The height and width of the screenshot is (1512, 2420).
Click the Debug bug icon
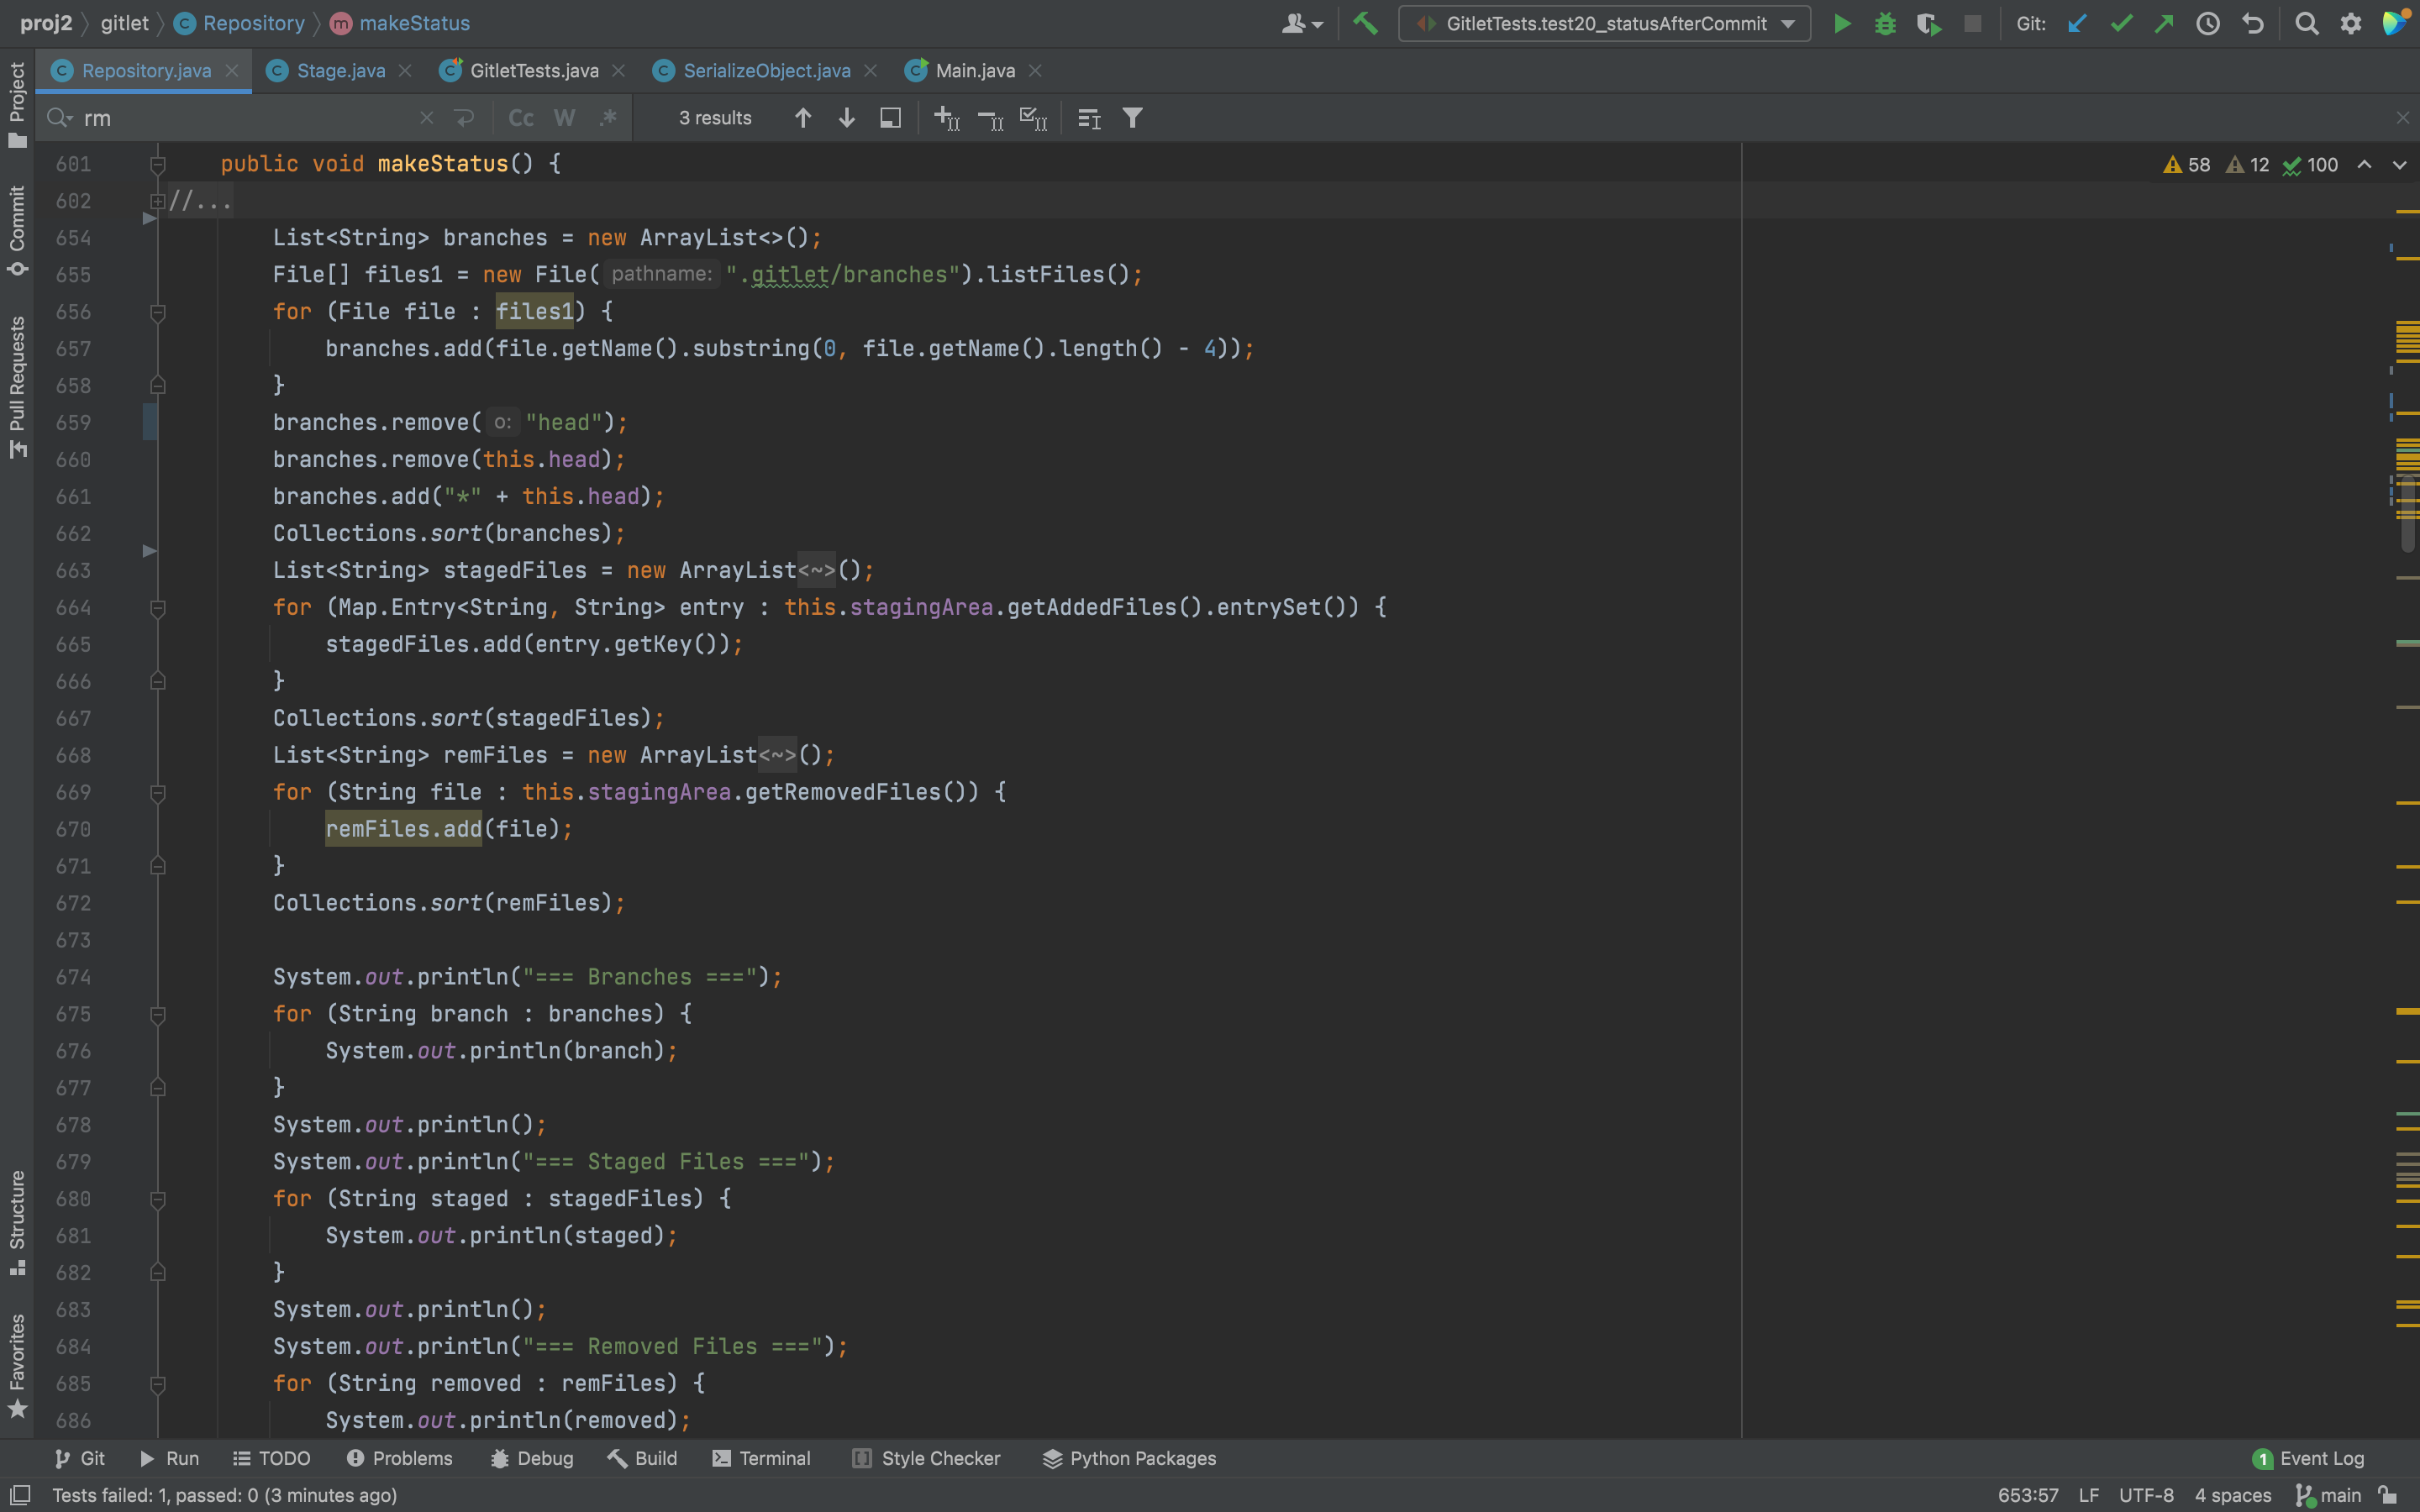click(x=1885, y=24)
